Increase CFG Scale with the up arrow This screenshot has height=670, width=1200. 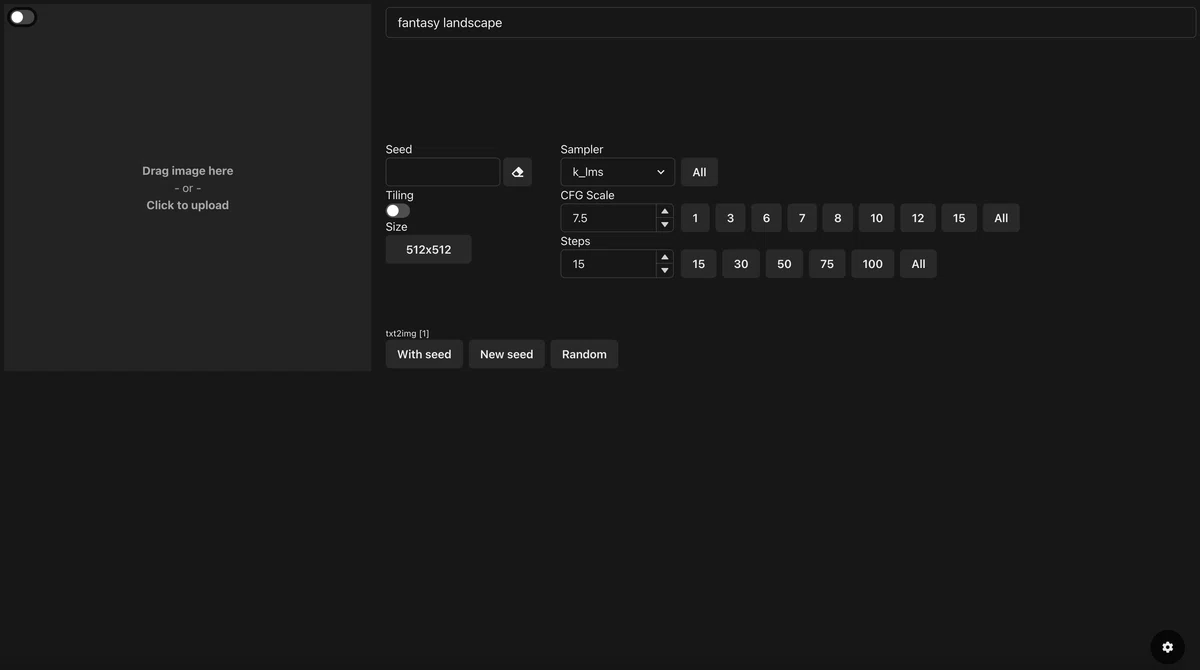tap(665, 211)
